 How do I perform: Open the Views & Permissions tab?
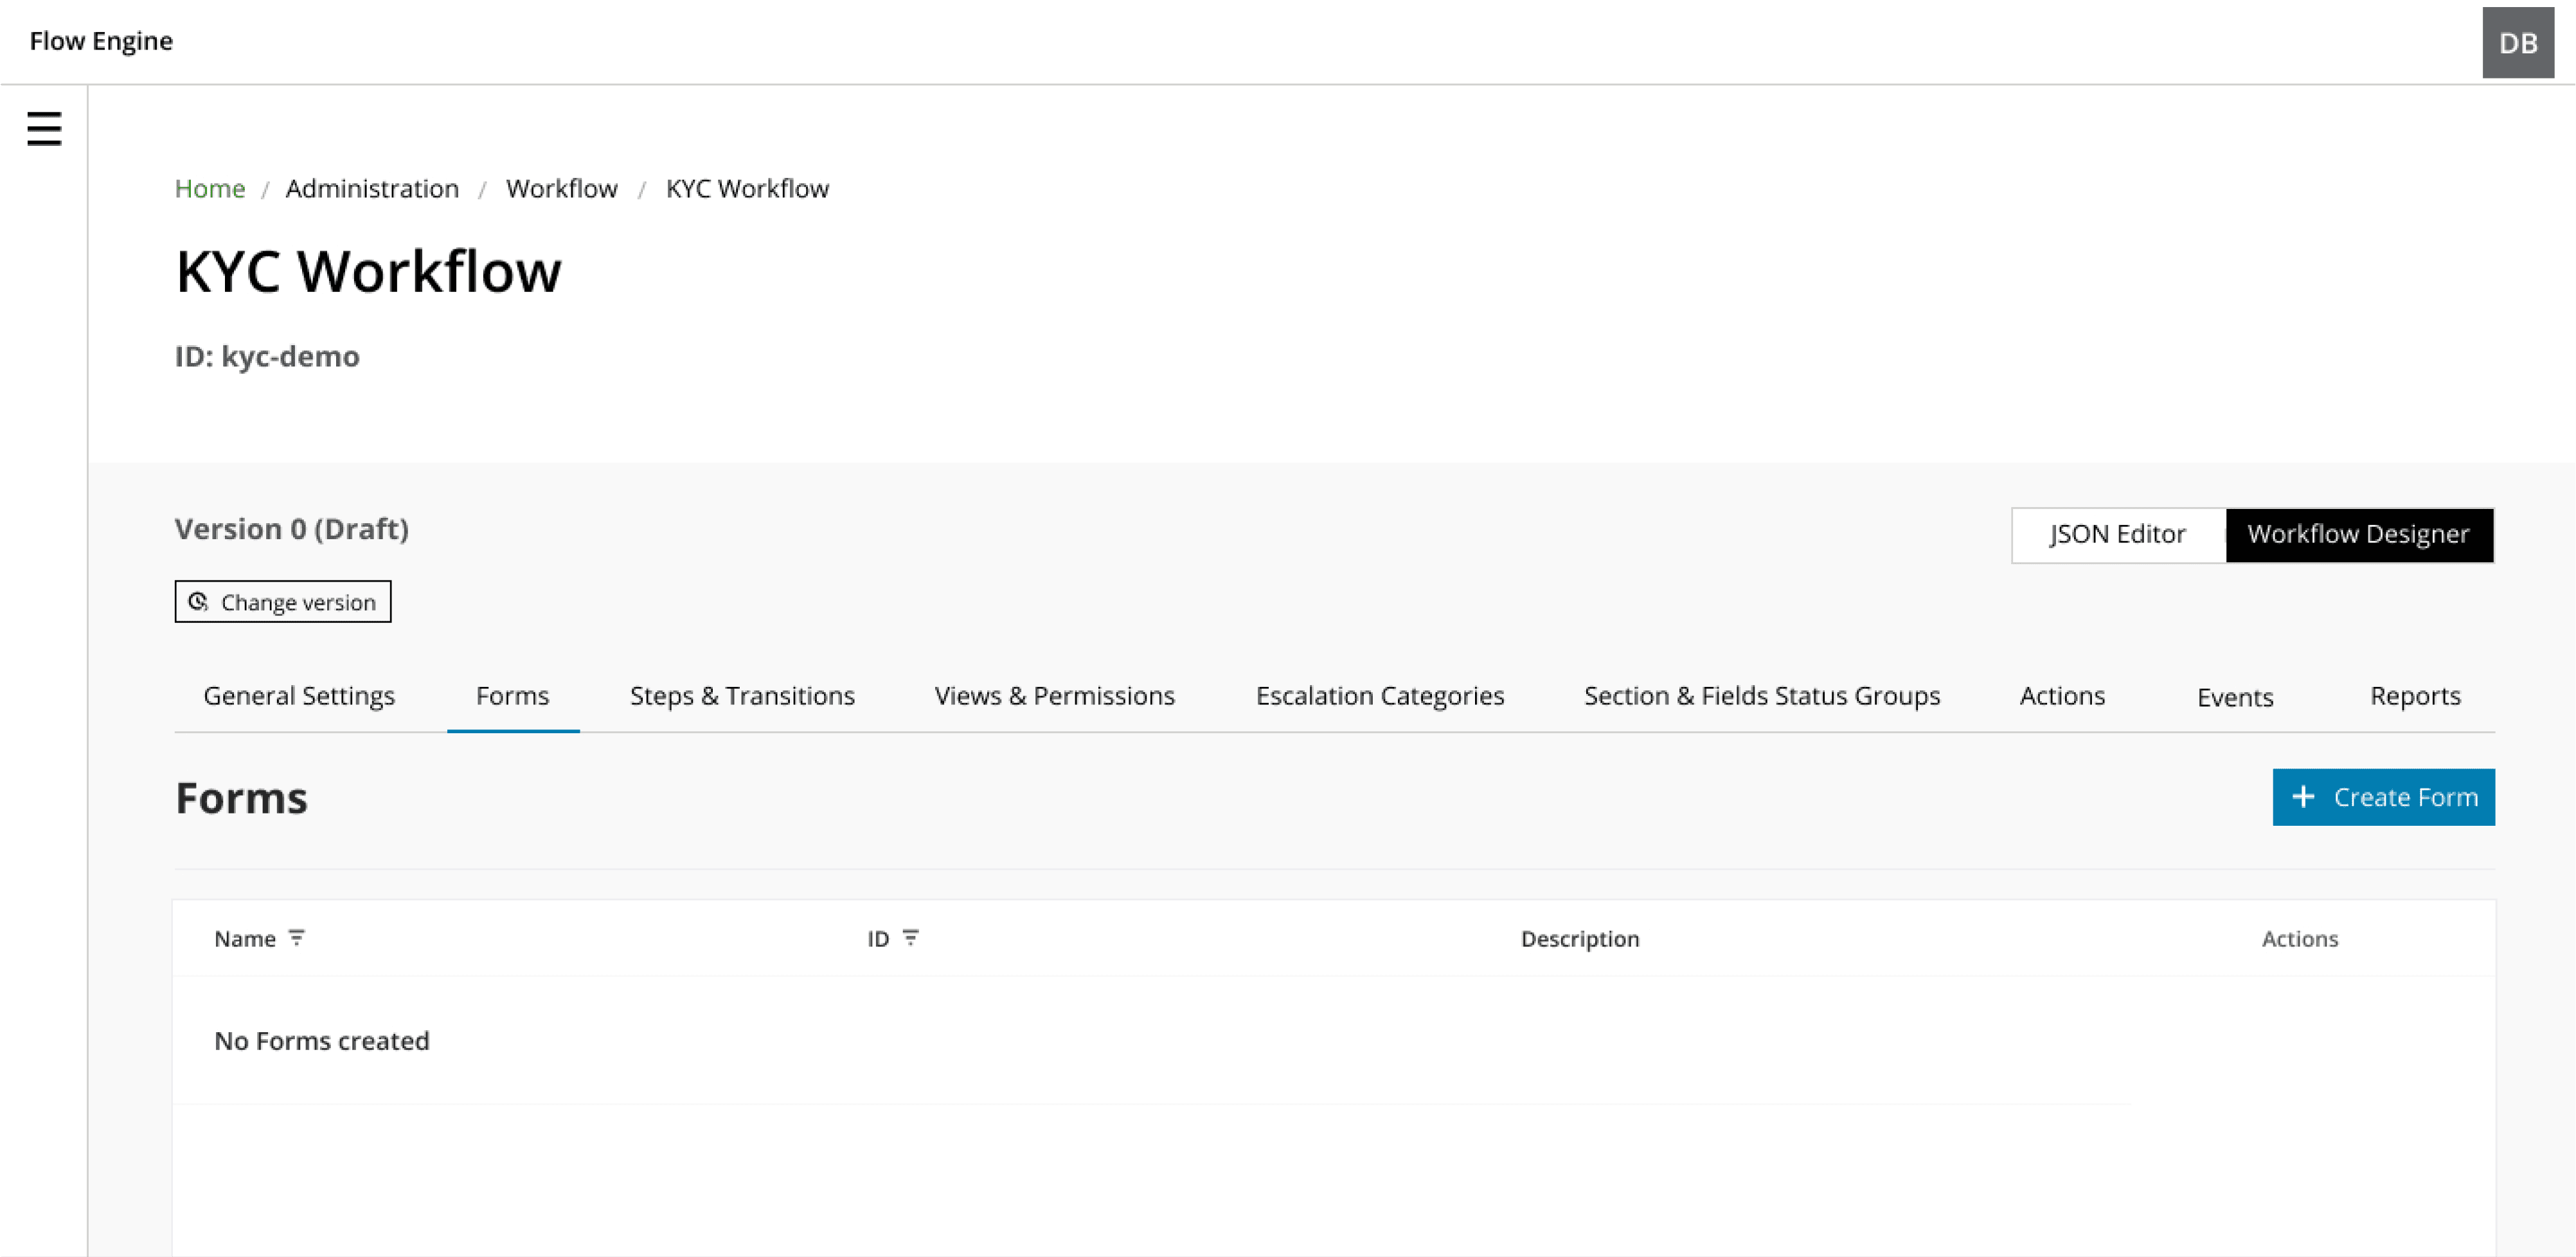coord(1054,696)
